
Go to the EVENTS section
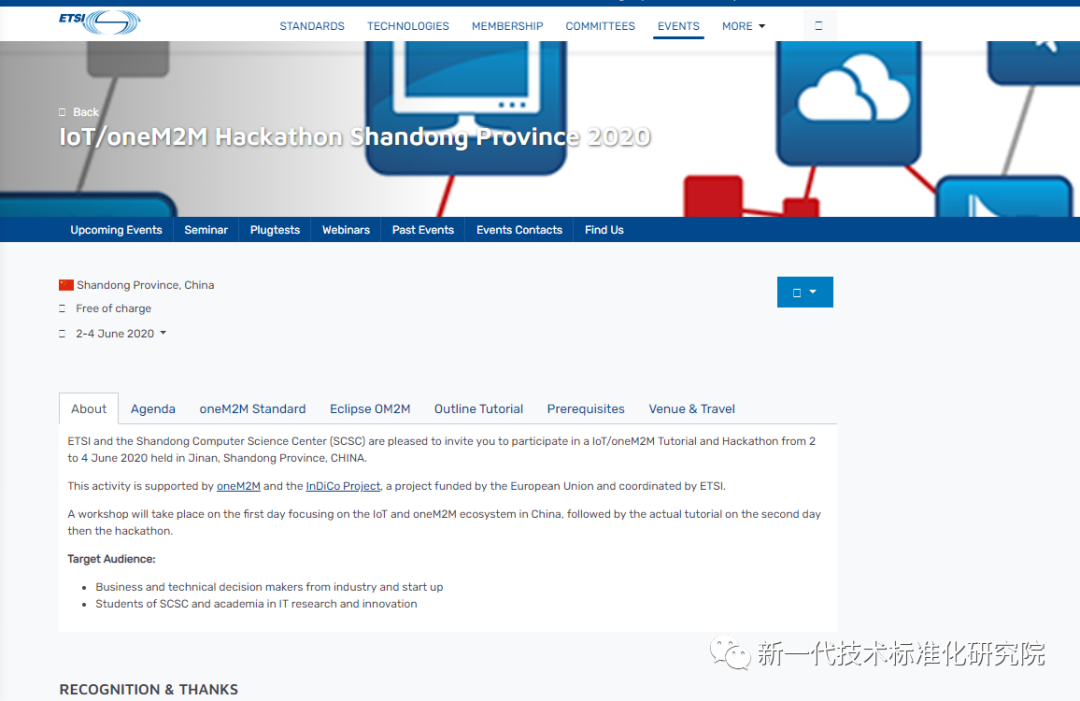[x=678, y=26]
